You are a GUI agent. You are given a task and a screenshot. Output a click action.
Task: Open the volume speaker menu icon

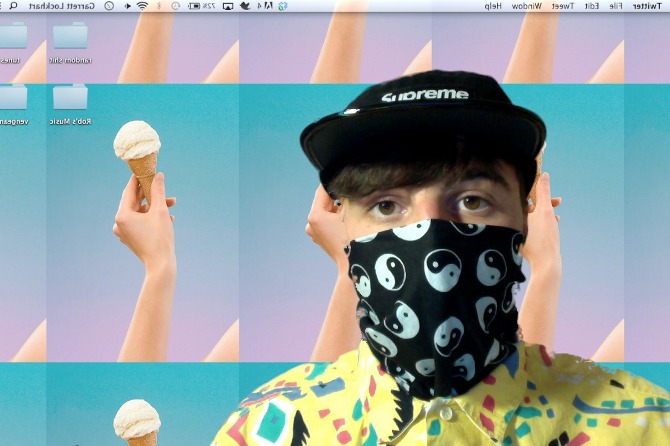point(127,6)
